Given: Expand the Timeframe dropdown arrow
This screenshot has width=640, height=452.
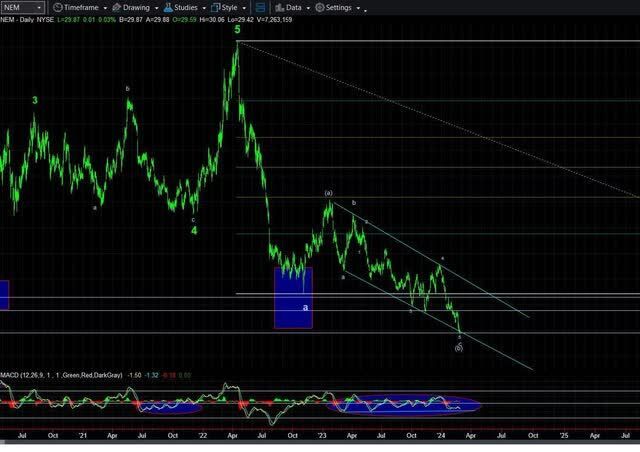Looking at the screenshot, I should pyautogui.click(x=105, y=8).
